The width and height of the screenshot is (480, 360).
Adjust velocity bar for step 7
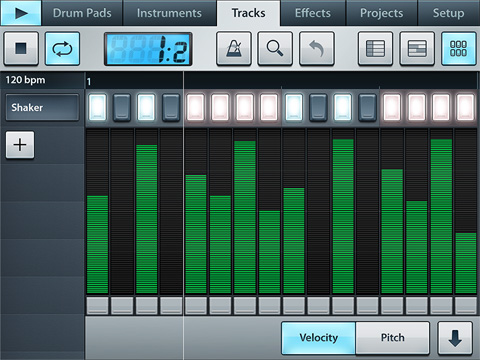245,217
